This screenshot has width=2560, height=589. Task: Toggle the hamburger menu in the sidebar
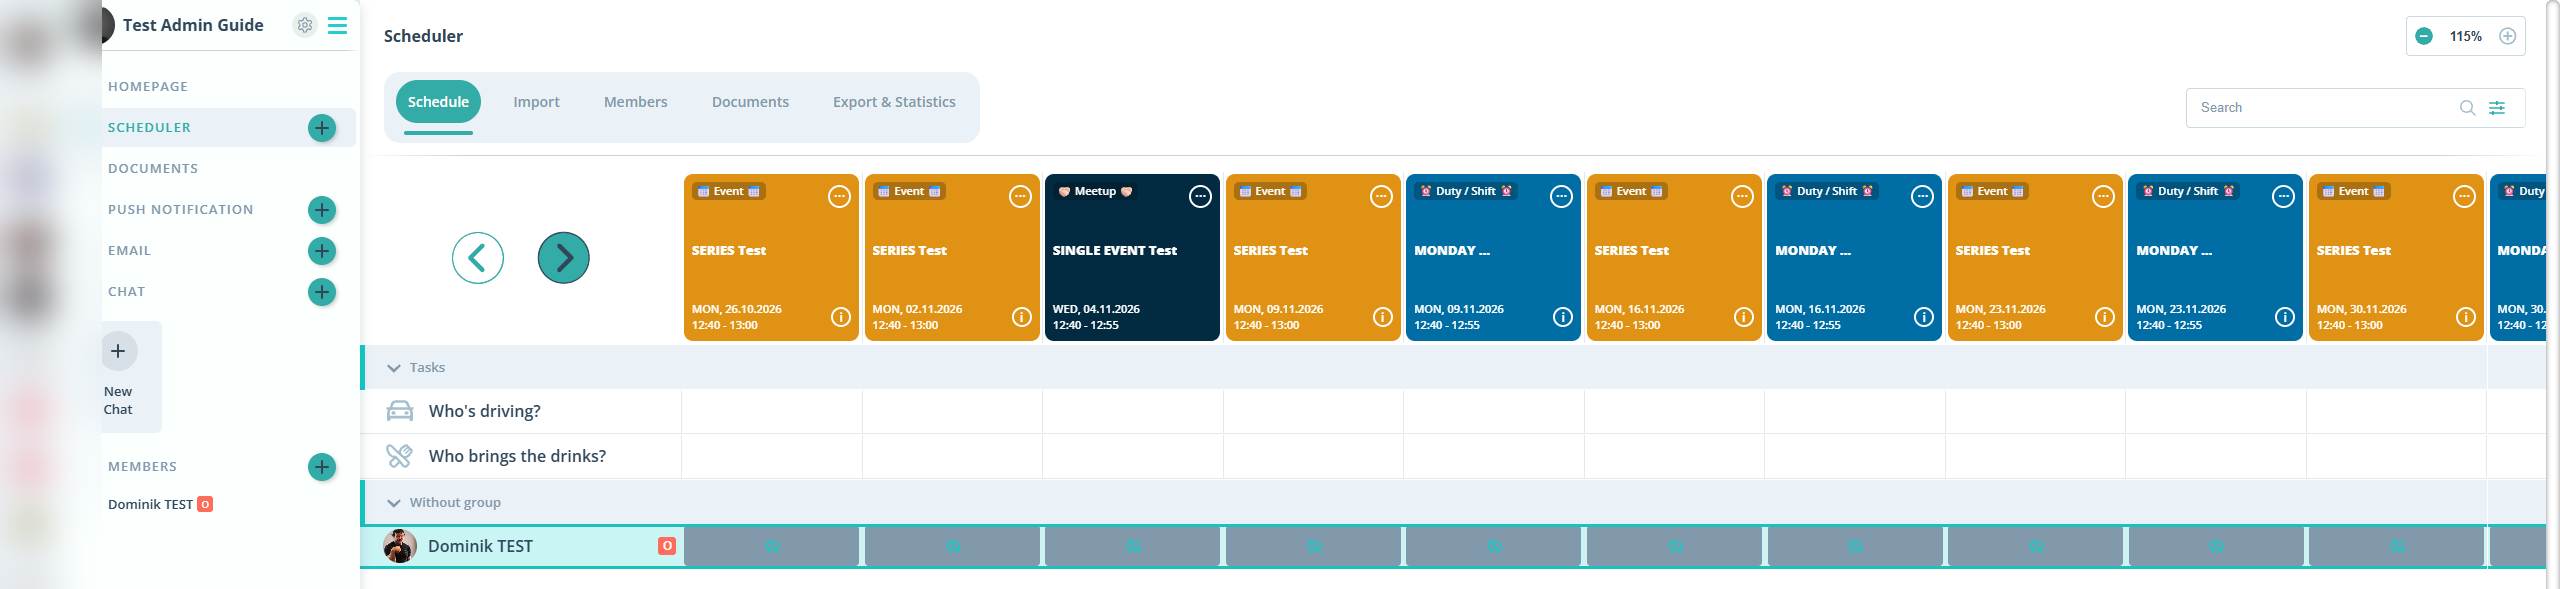(338, 25)
